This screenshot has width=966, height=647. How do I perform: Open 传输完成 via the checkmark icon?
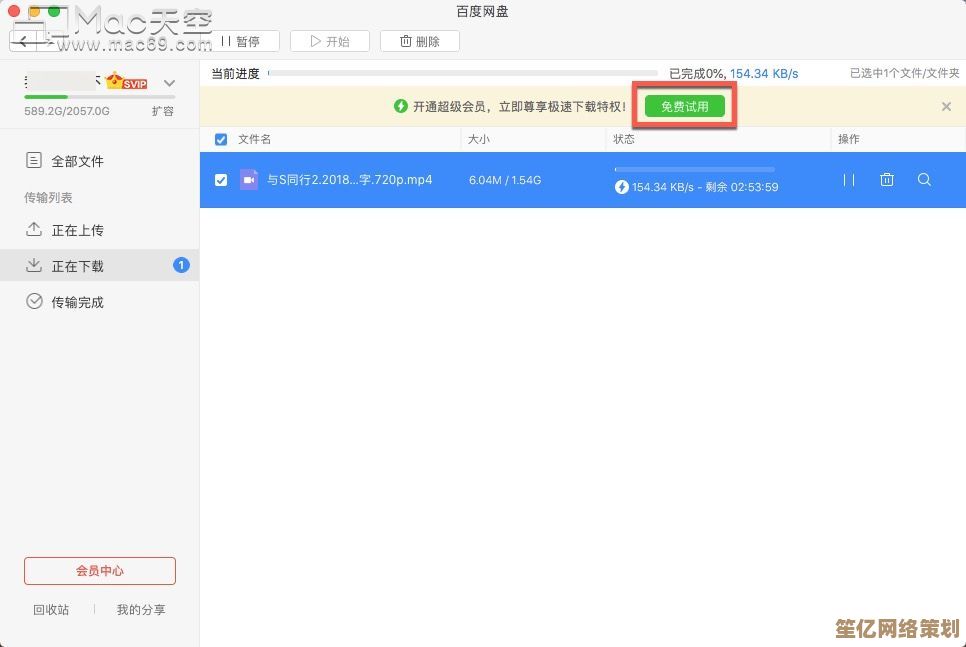click(x=34, y=301)
